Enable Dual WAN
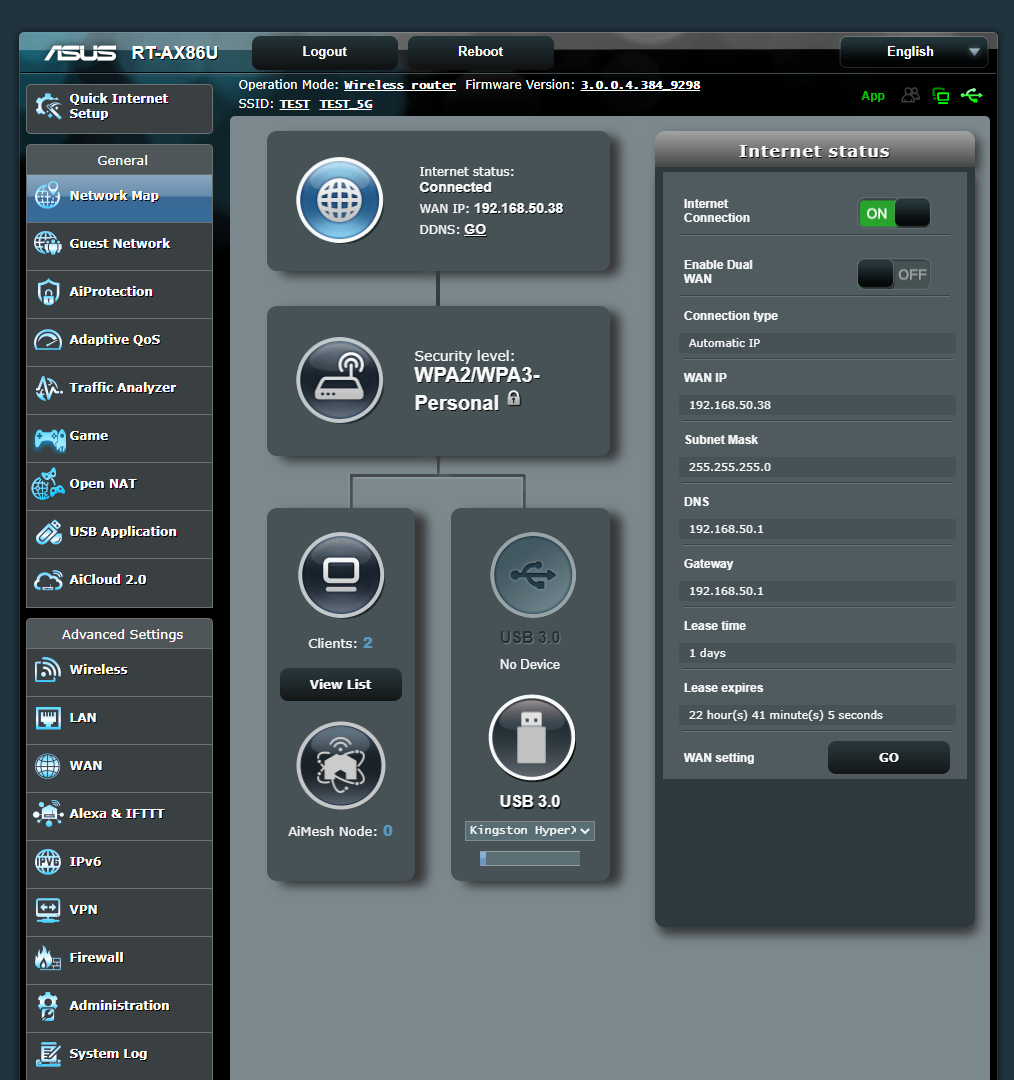Viewport: 1014px width, 1080px height. (893, 274)
